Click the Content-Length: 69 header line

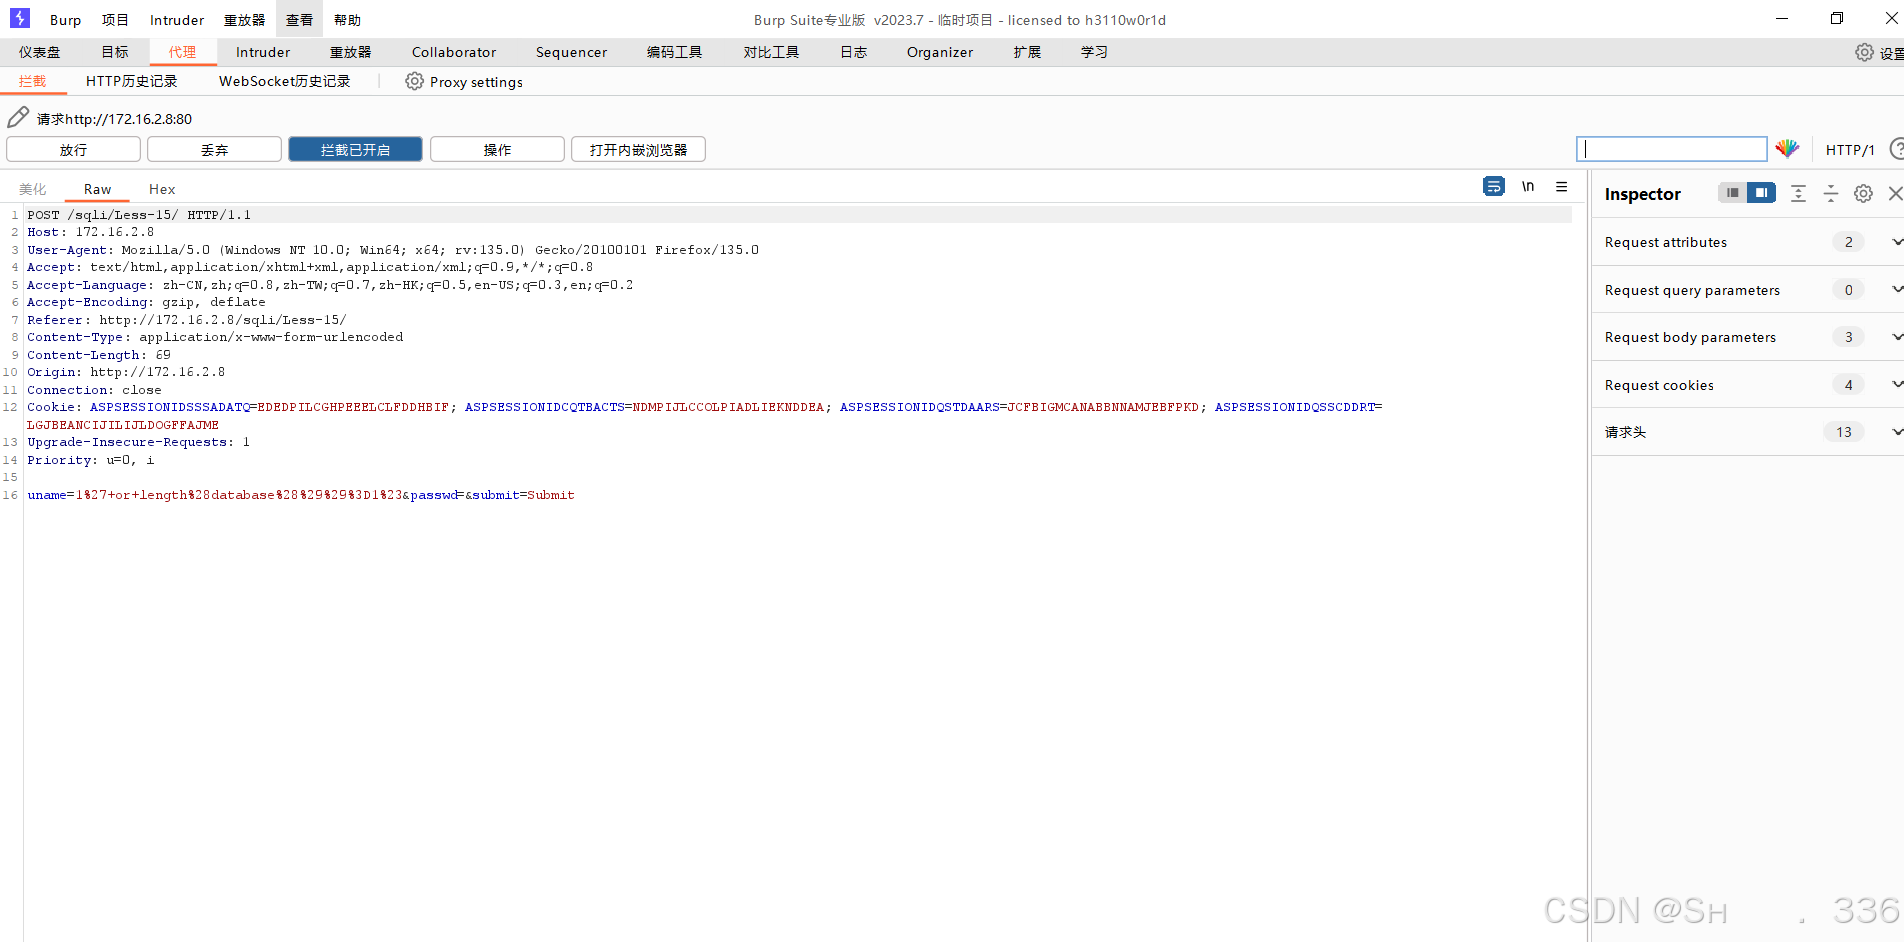click(x=99, y=355)
